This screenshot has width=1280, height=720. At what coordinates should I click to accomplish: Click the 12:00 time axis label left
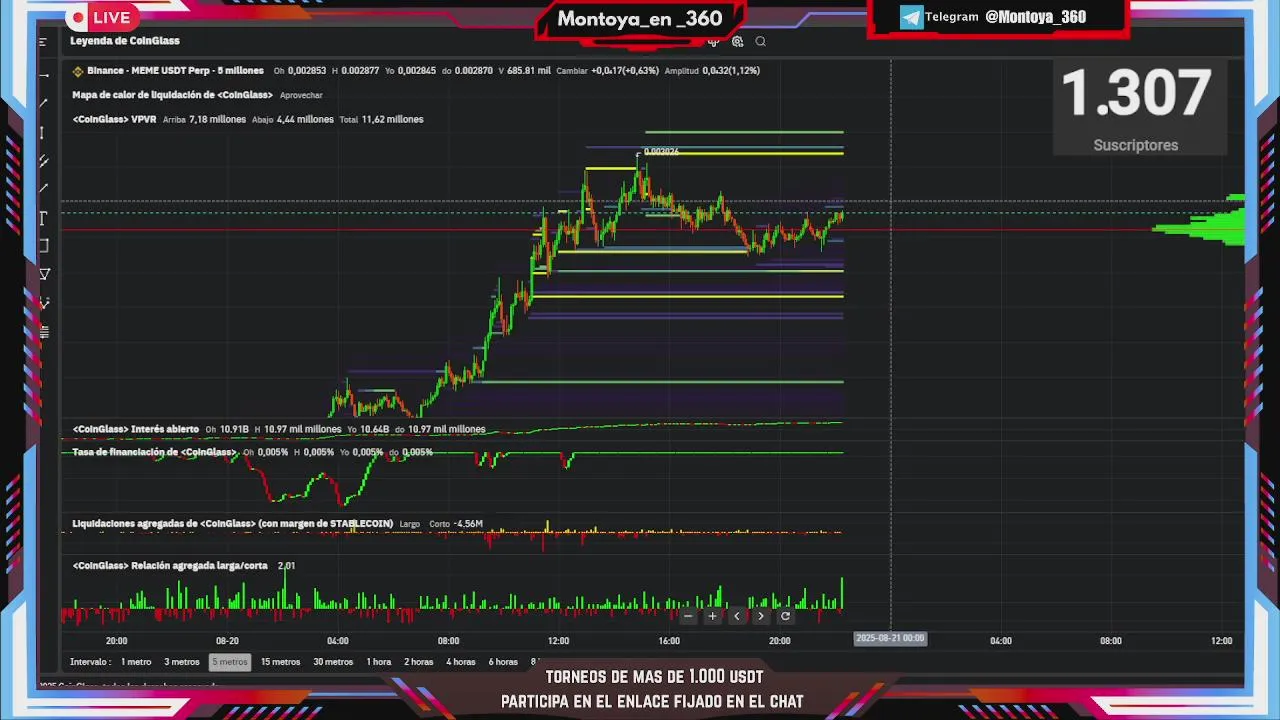coord(558,641)
